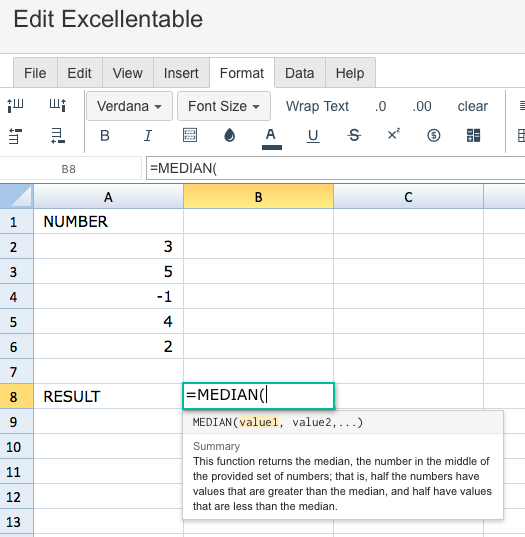Click the clear formatting button

473,106
